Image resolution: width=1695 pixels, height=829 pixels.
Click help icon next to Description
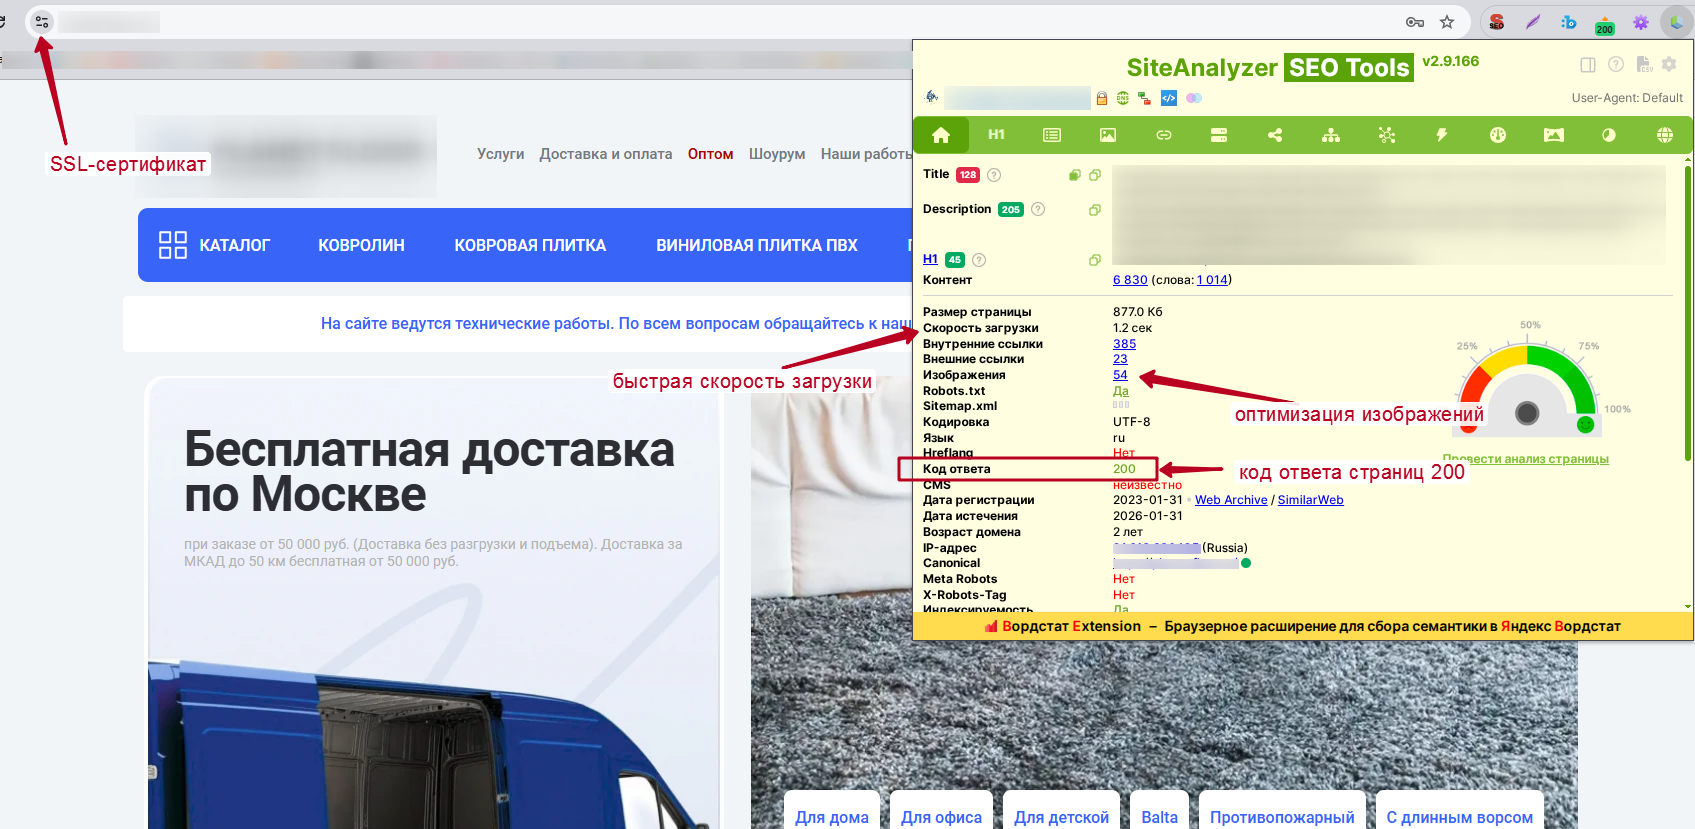[x=1038, y=210]
